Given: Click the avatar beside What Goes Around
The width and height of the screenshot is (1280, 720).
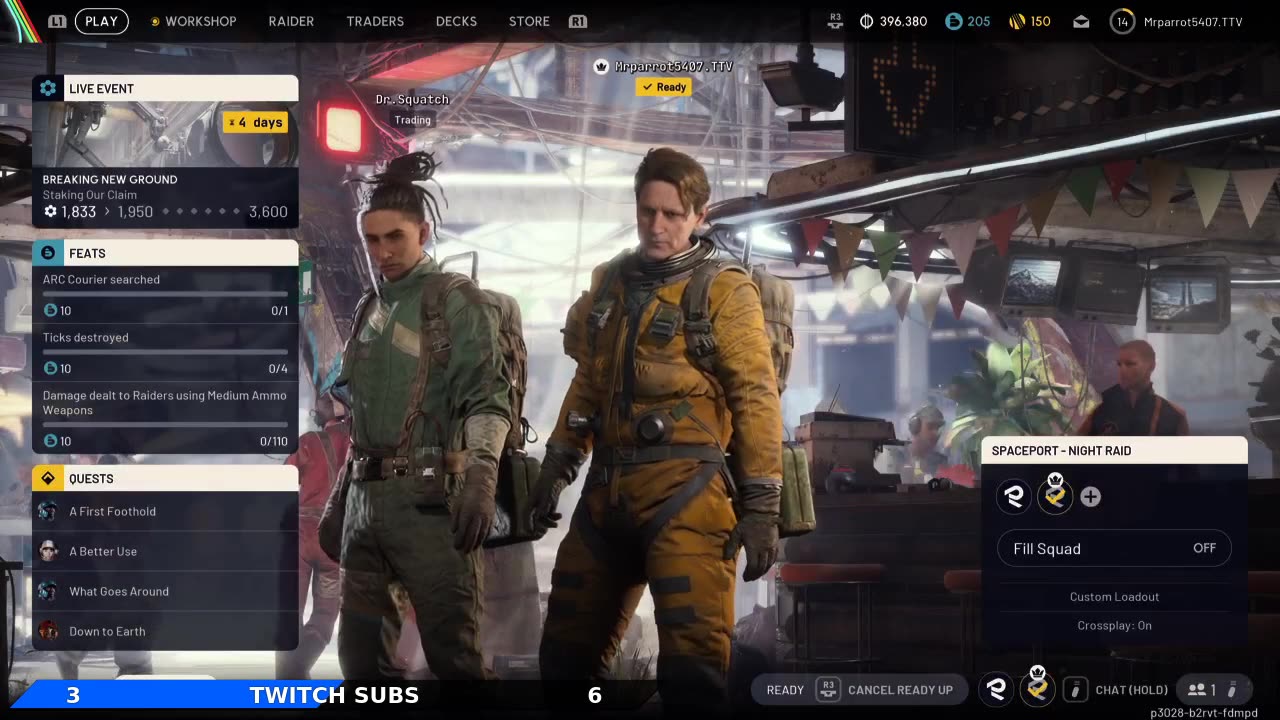Looking at the screenshot, I should (48, 591).
